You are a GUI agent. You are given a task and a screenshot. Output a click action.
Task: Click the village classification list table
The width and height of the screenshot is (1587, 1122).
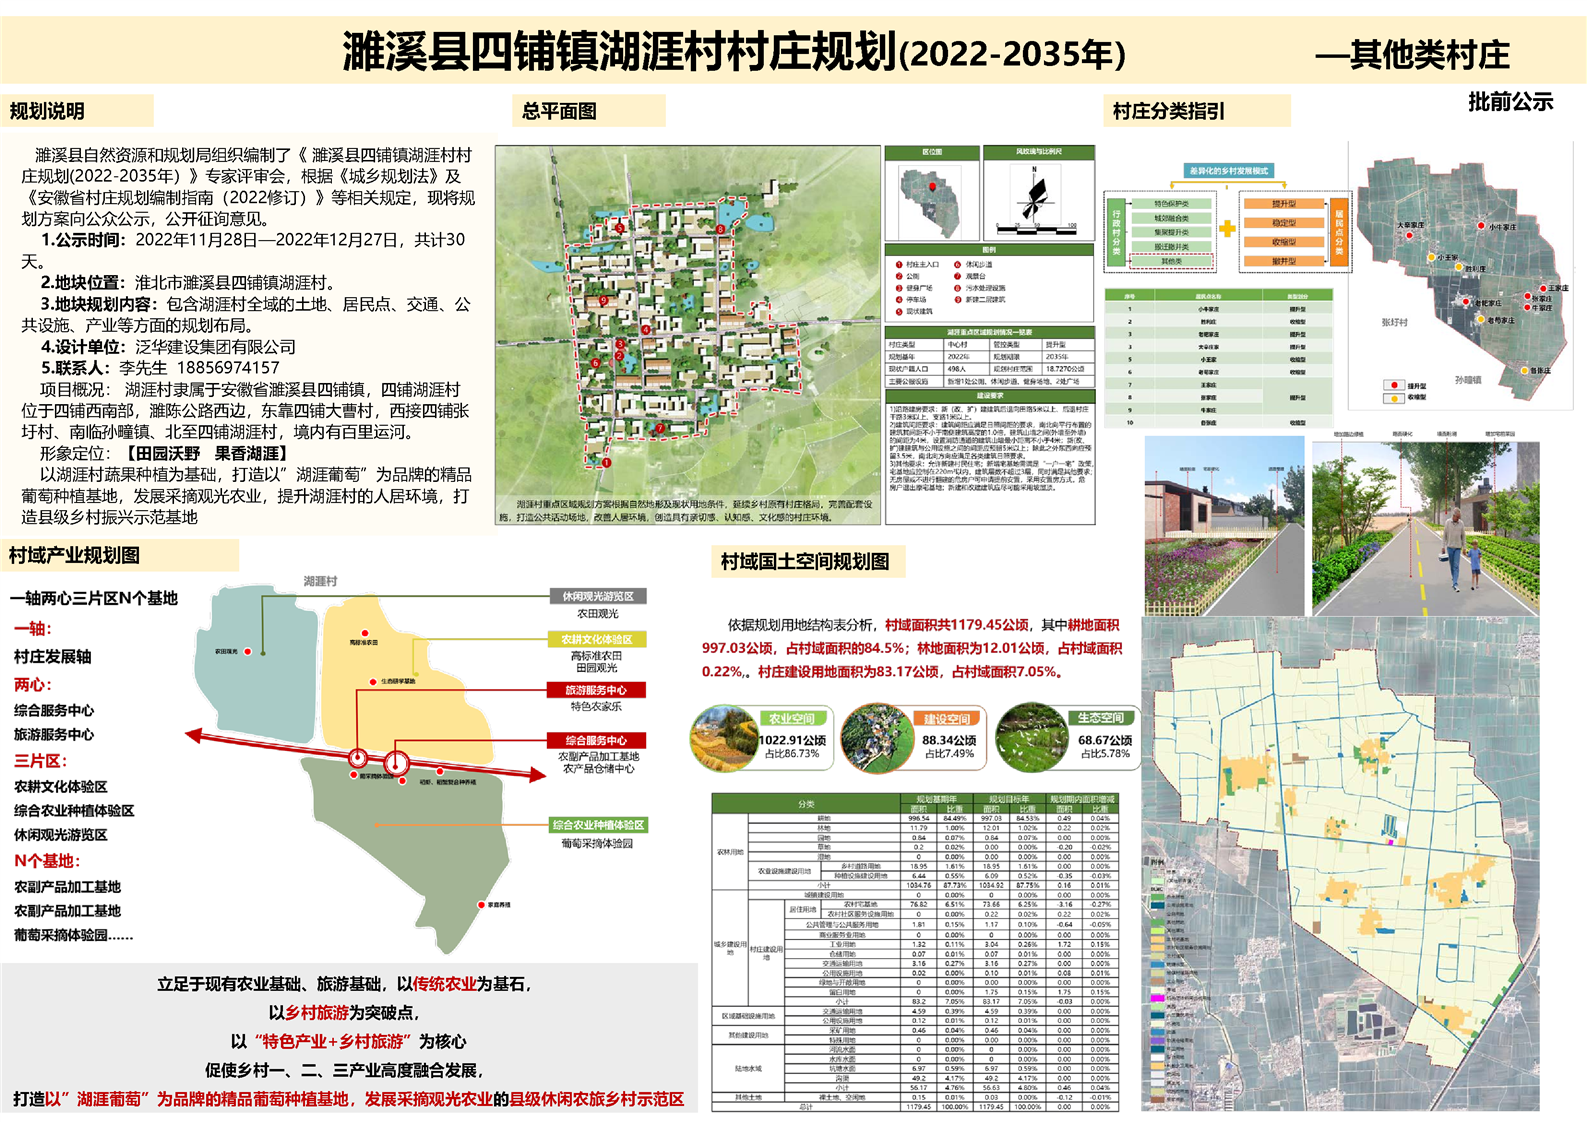tap(1219, 359)
